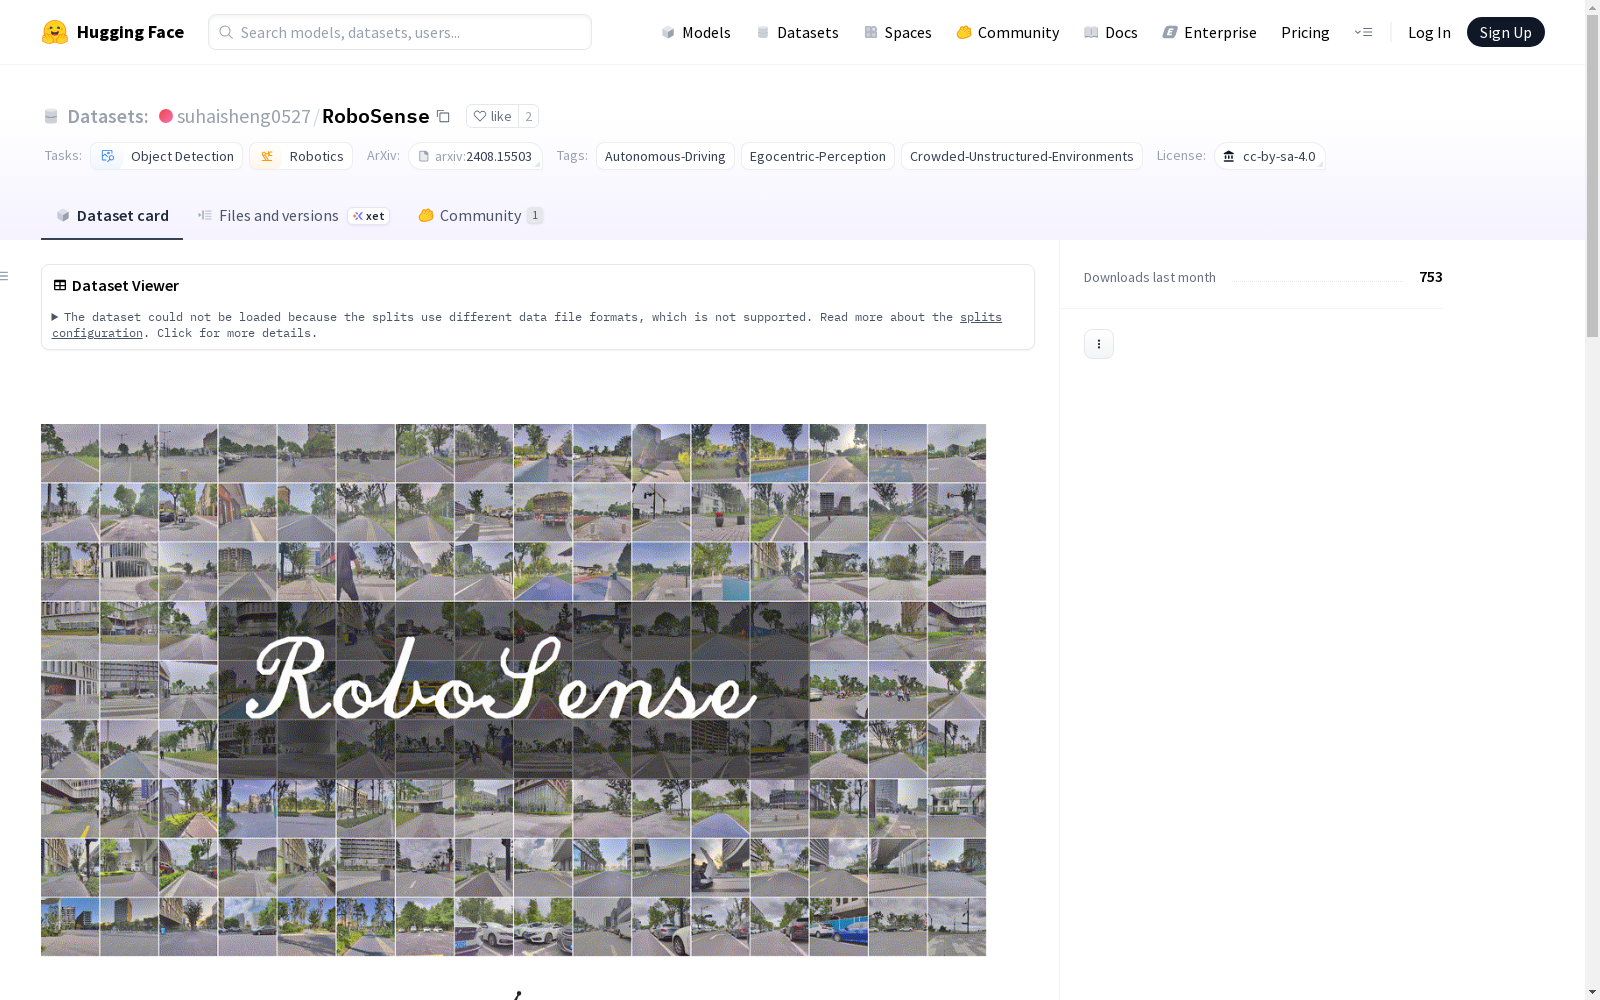Click the xet badge
This screenshot has height=1000, width=1600.
(x=369, y=216)
